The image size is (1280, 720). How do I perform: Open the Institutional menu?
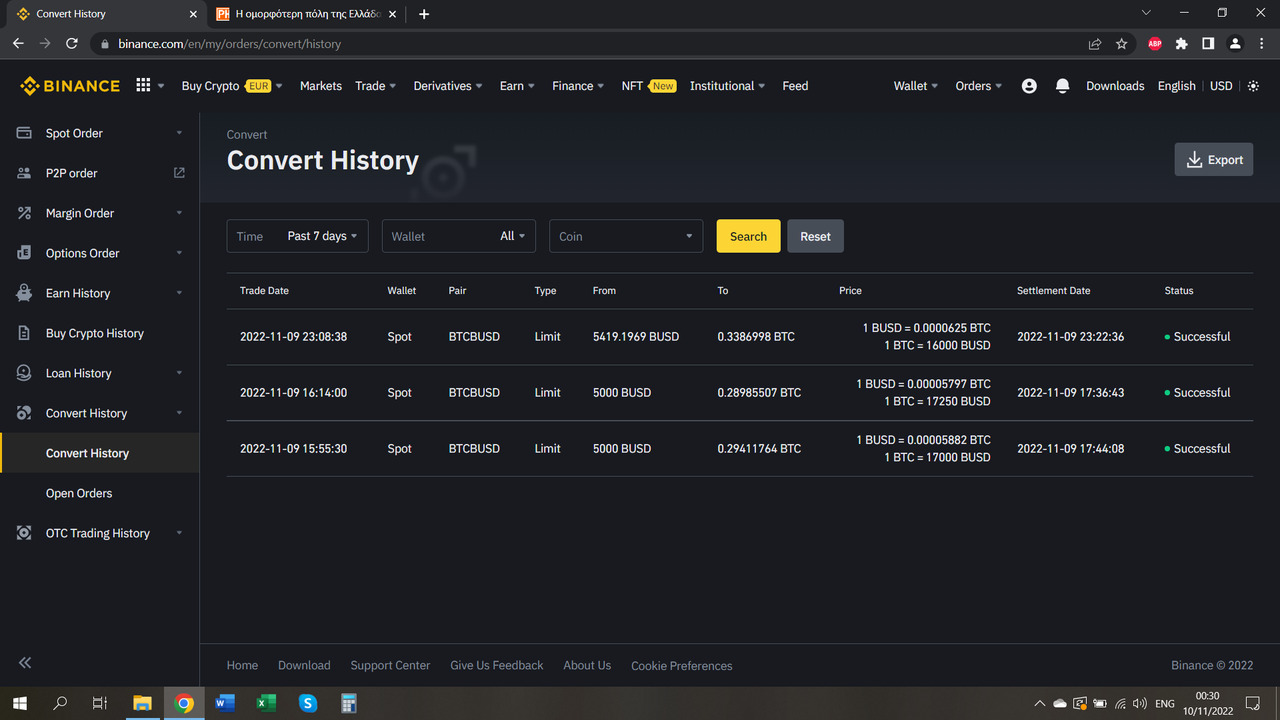[x=728, y=86]
